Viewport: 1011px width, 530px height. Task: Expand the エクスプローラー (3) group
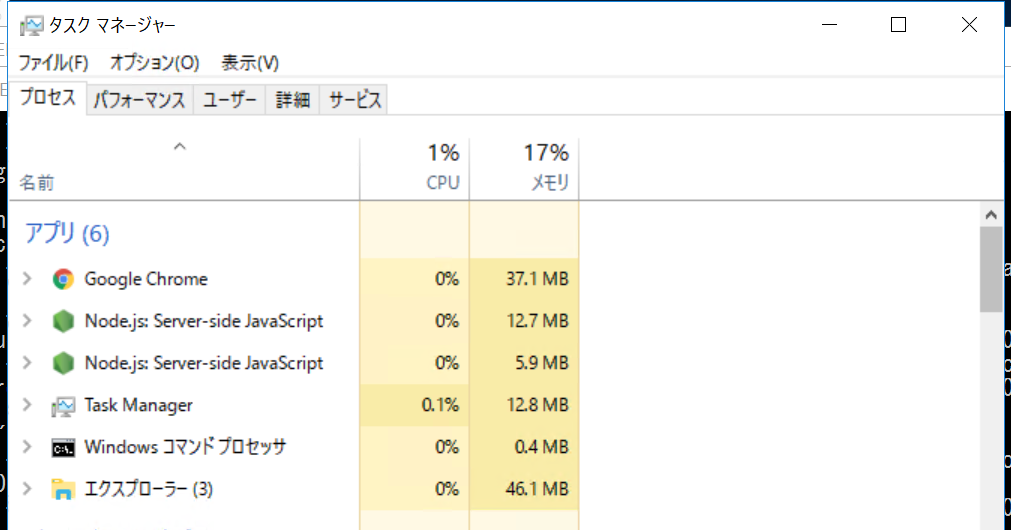[27, 489]
